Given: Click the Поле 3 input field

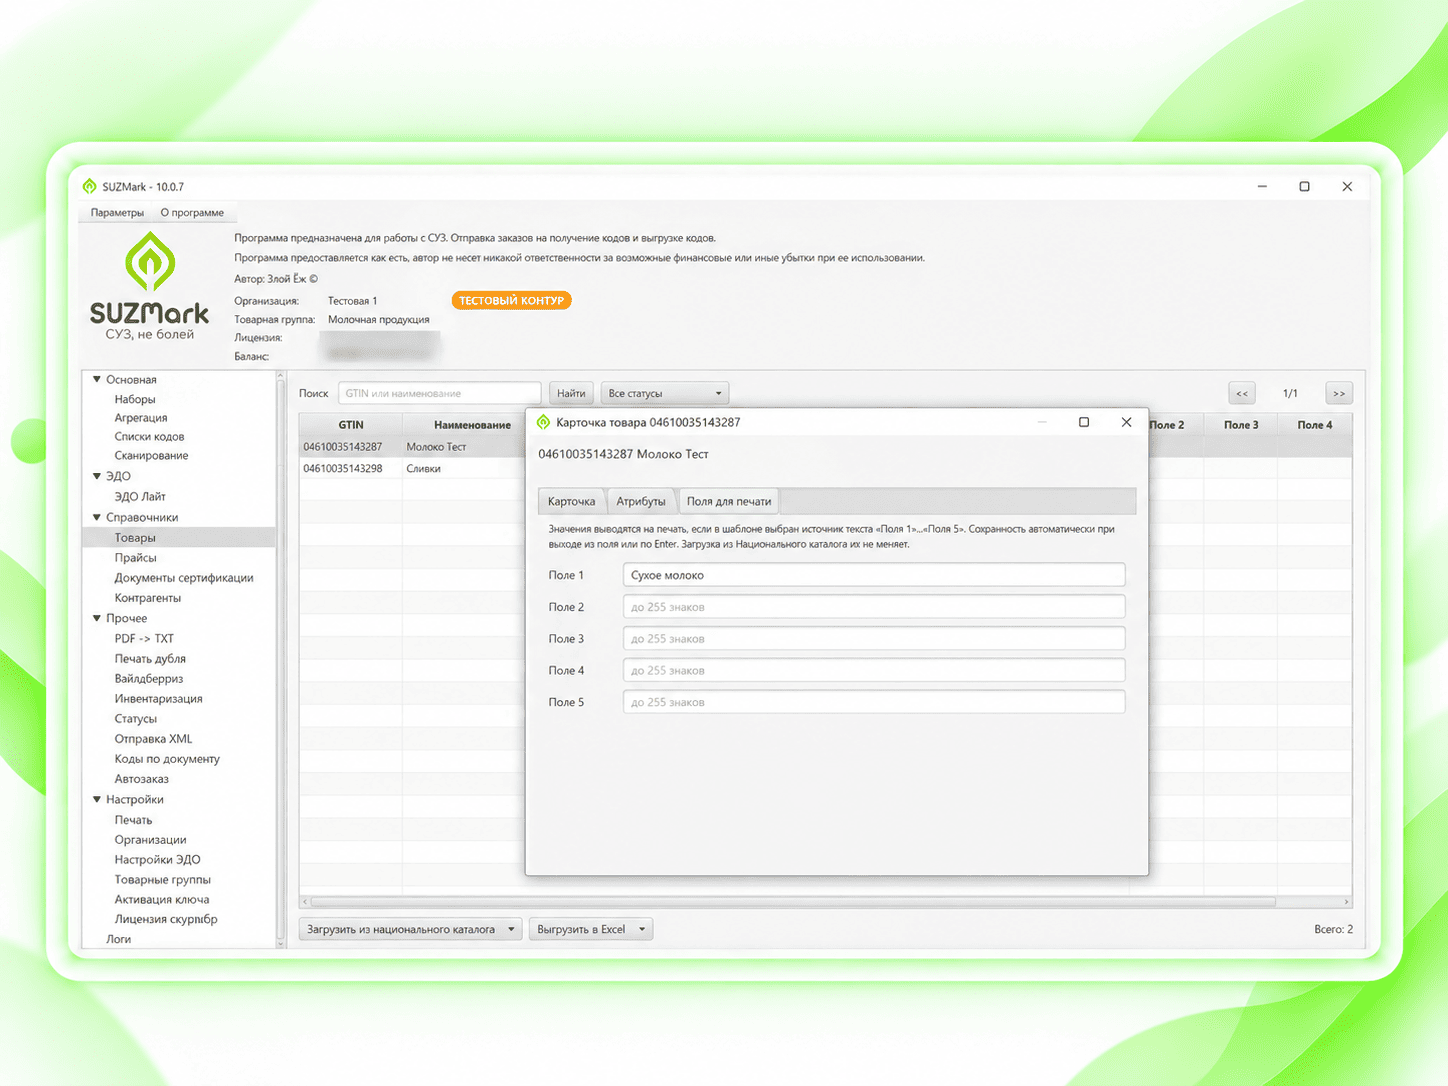Looking at the screenshot, I should [x=874, y=639].
